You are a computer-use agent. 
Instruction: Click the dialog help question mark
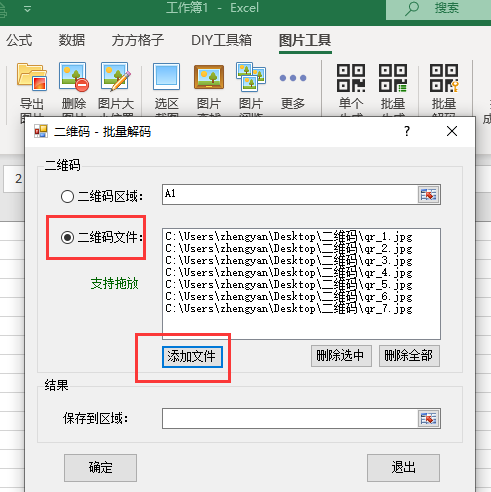coord(407,131)
